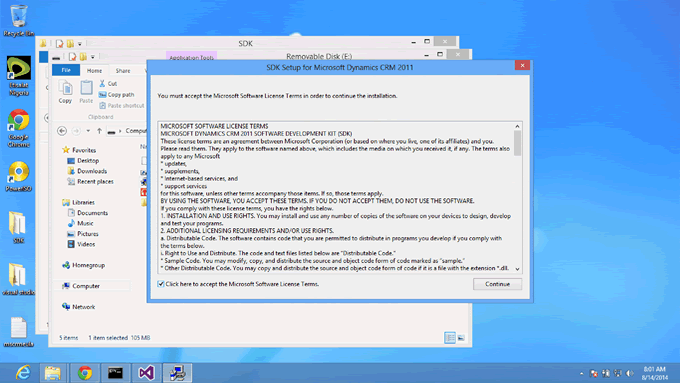Close the SDK Setup dialog
This screenshot has width=680, height=383.
point(522,65)
